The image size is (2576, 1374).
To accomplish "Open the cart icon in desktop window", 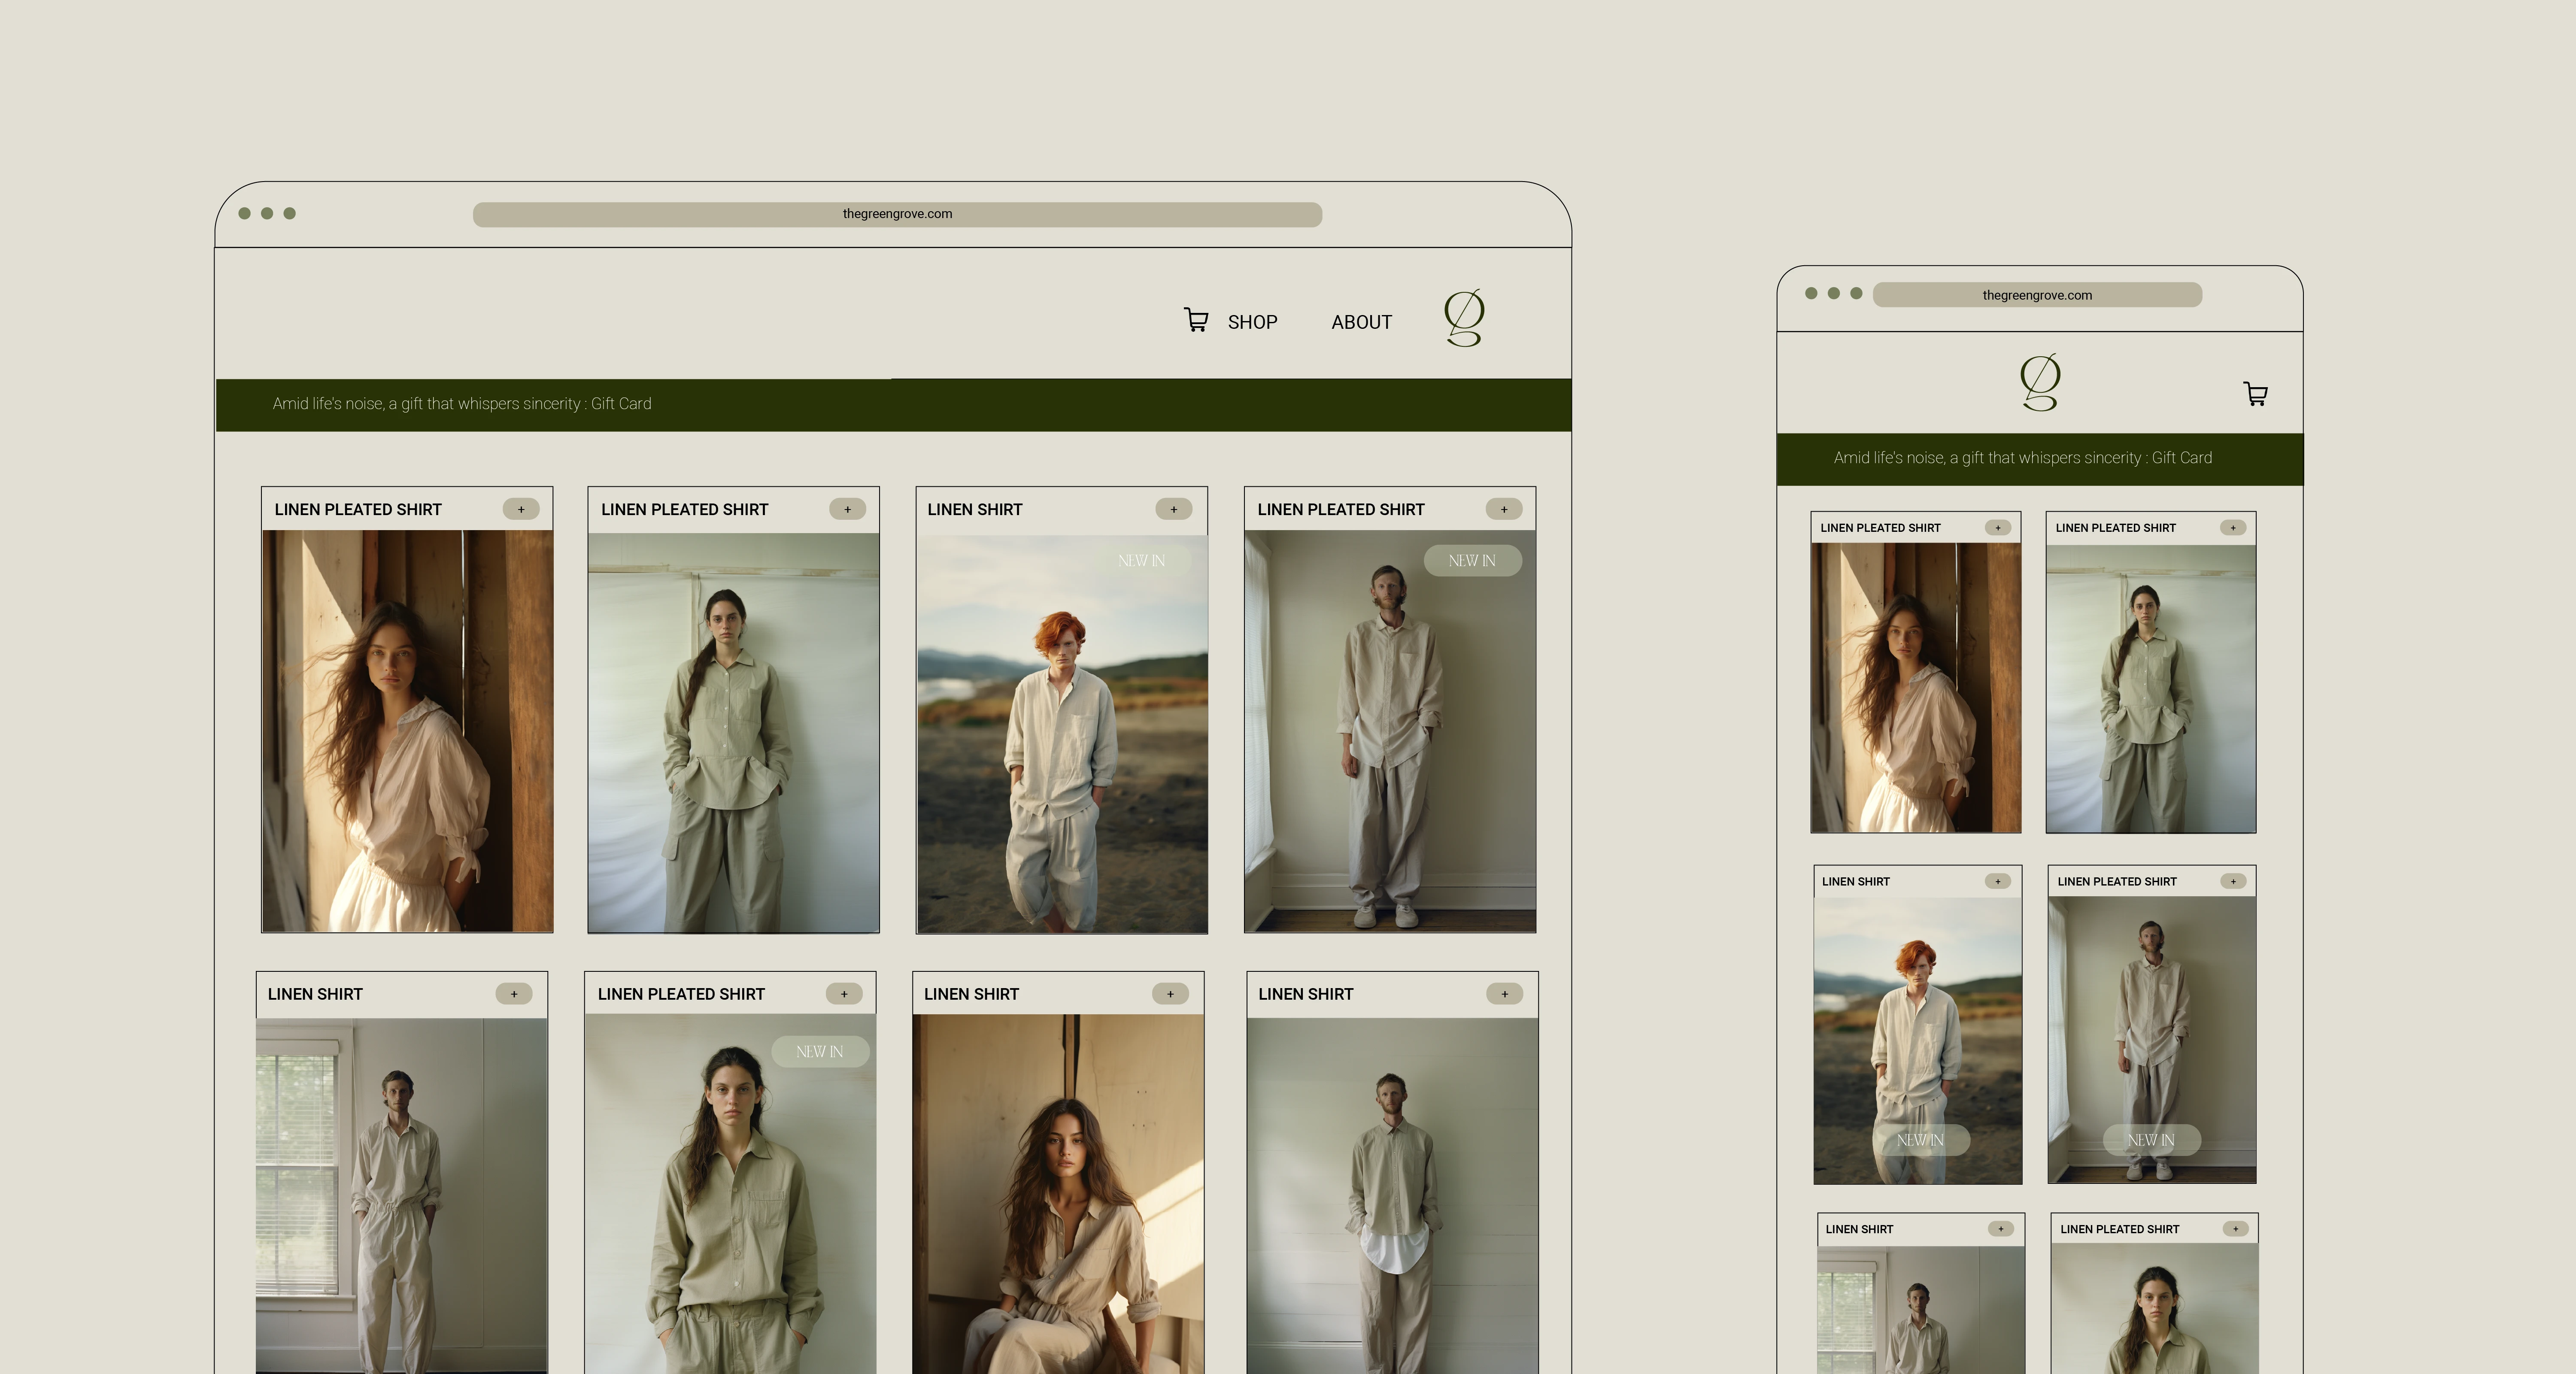I will [x=1196, y=320].
